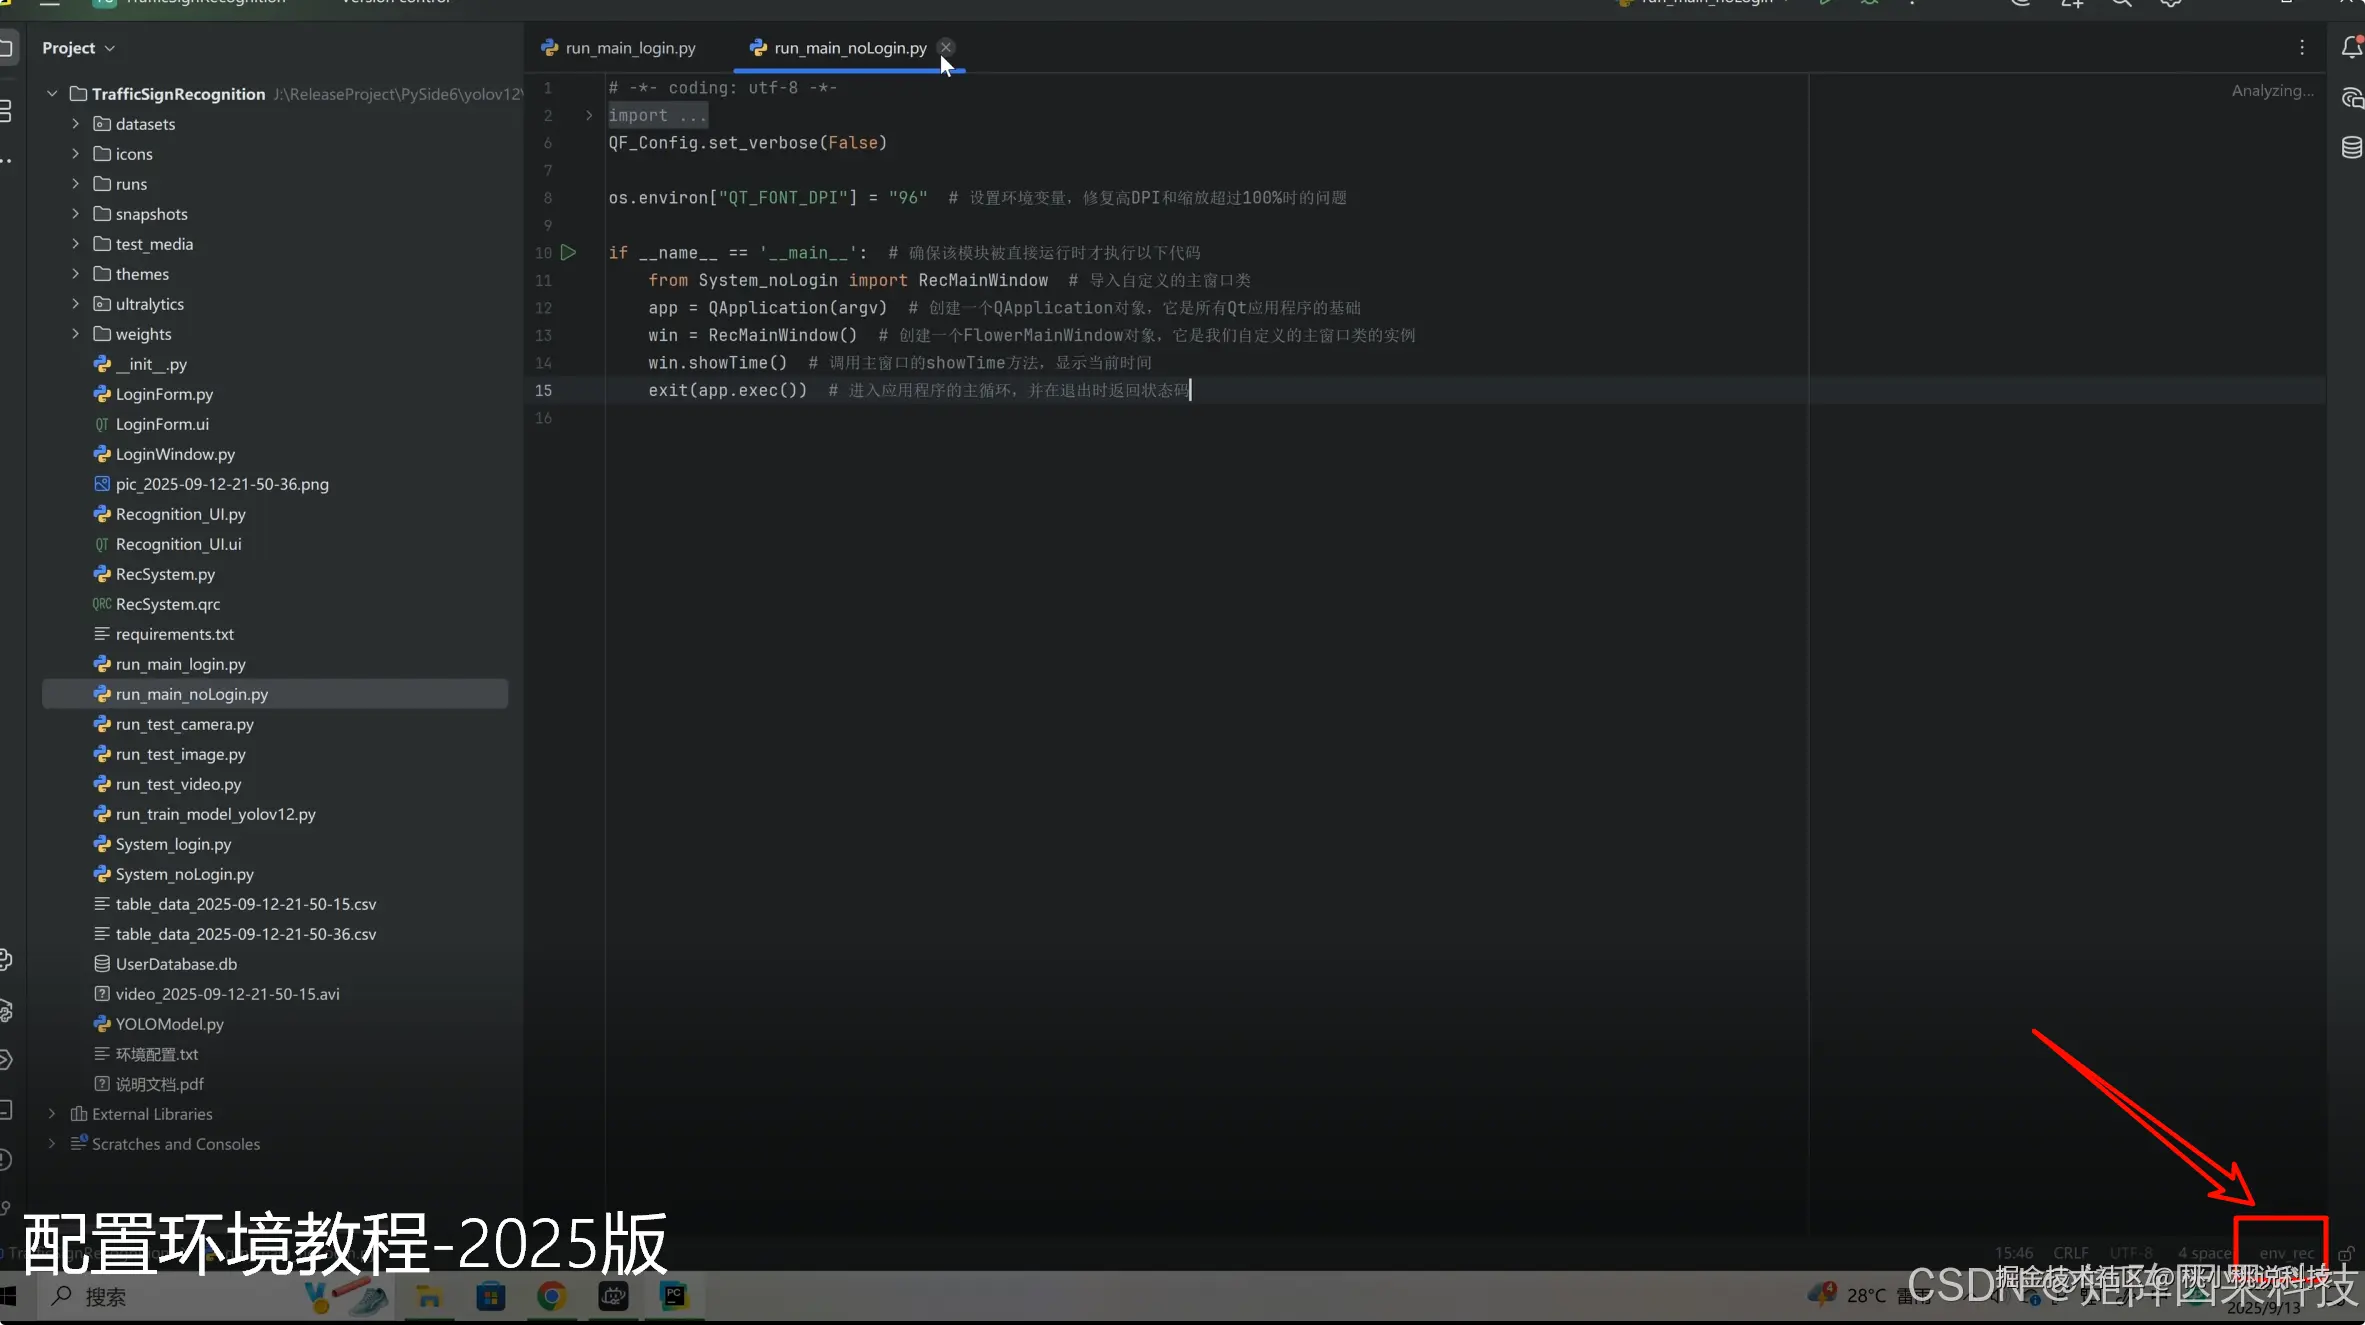
Task: Click the Windows taskbar search box
Action: pyautogui.click(x=105, y=1297)
